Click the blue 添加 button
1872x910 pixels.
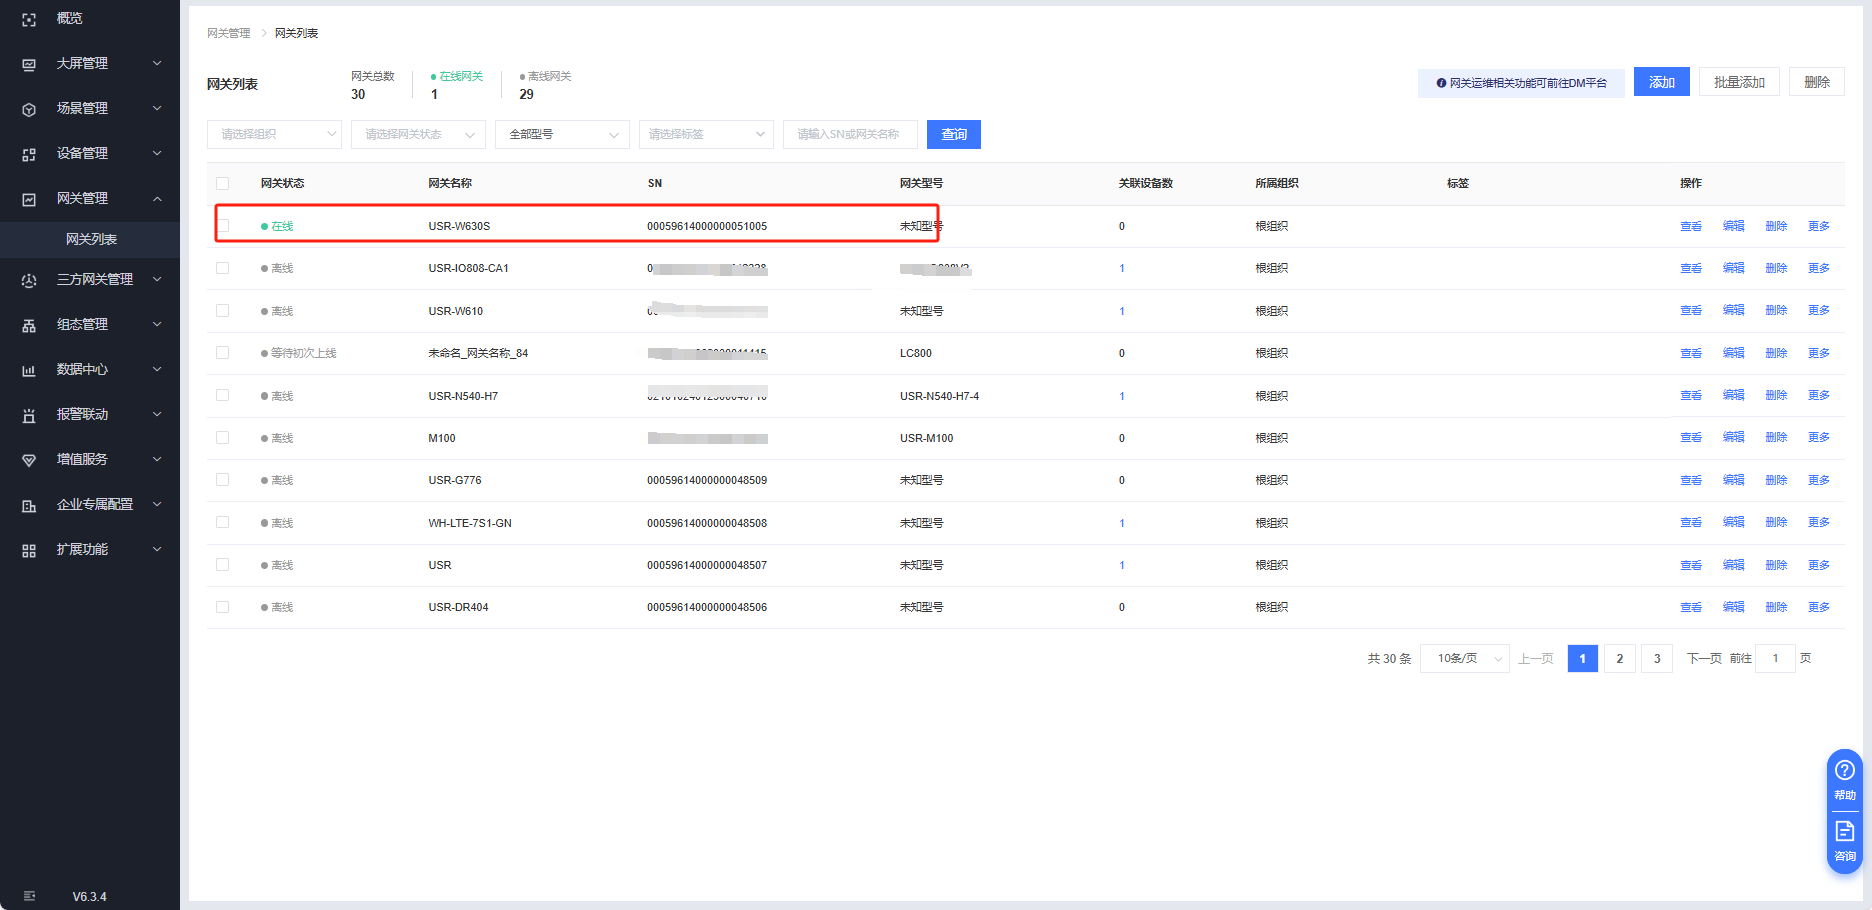pyautogui.click(x=1661, y=82)
